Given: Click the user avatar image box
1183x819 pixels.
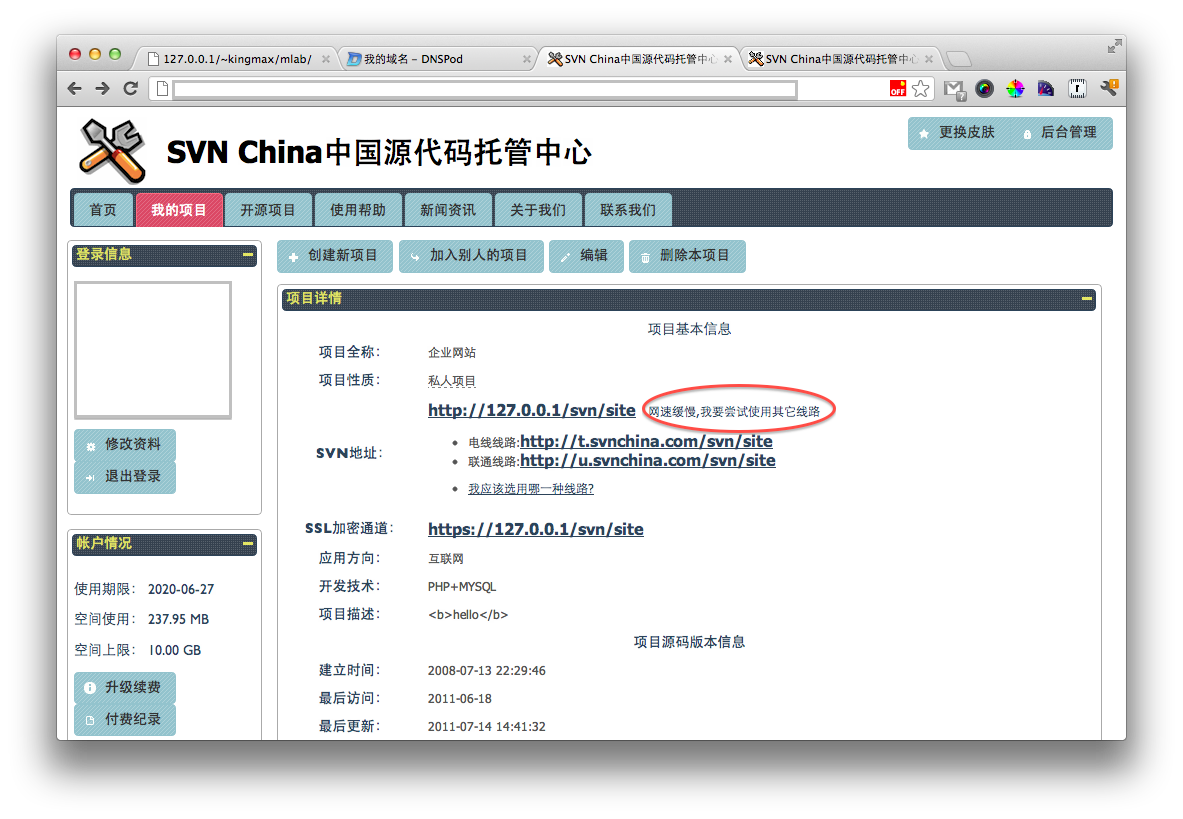Looking at the screenshot, I should (152, 350).
